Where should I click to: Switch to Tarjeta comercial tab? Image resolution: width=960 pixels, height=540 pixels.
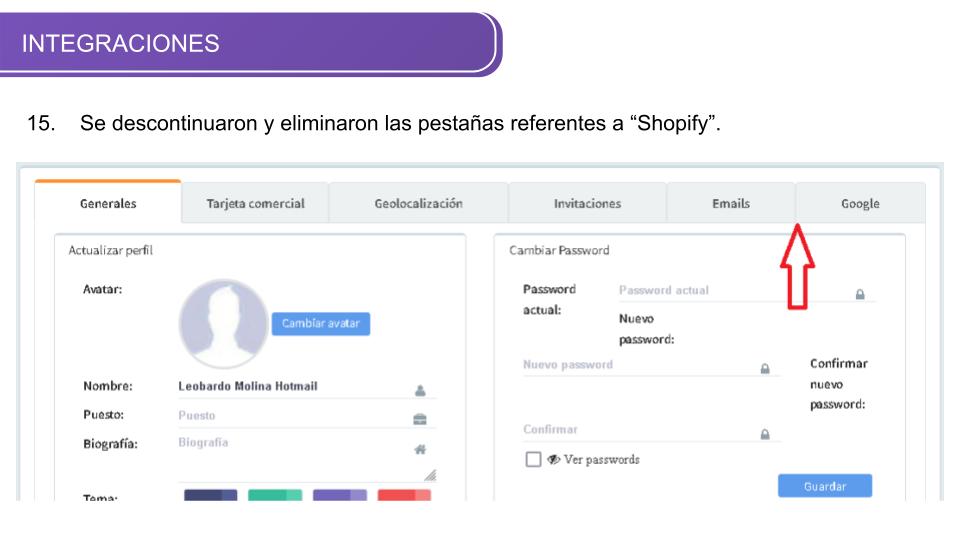pos(255,203)
